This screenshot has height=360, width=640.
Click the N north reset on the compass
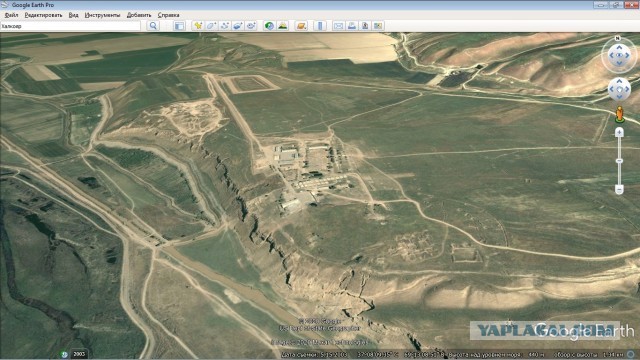618,38
